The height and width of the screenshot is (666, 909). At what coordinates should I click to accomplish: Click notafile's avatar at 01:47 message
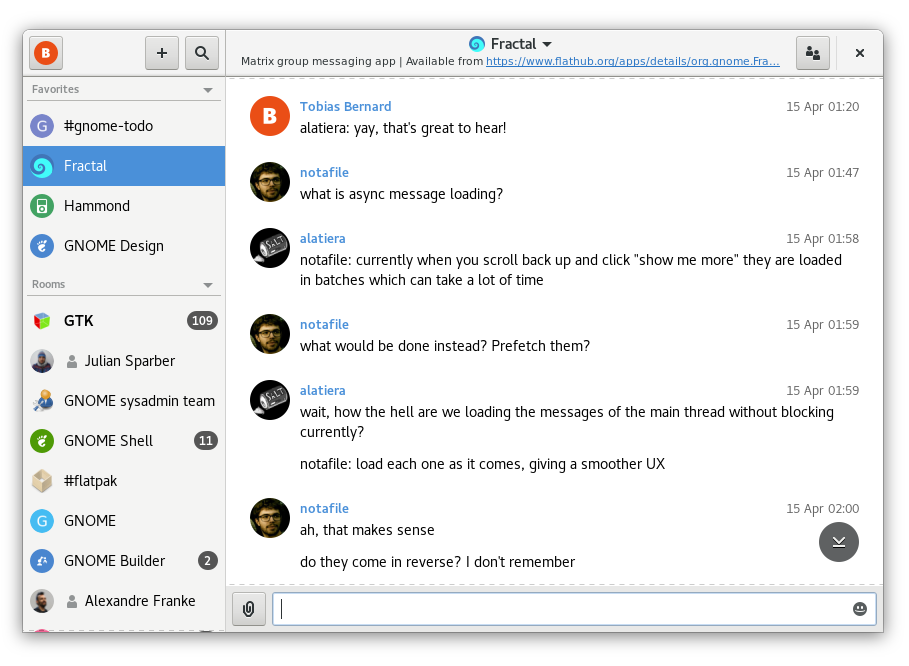coord(270,182)
